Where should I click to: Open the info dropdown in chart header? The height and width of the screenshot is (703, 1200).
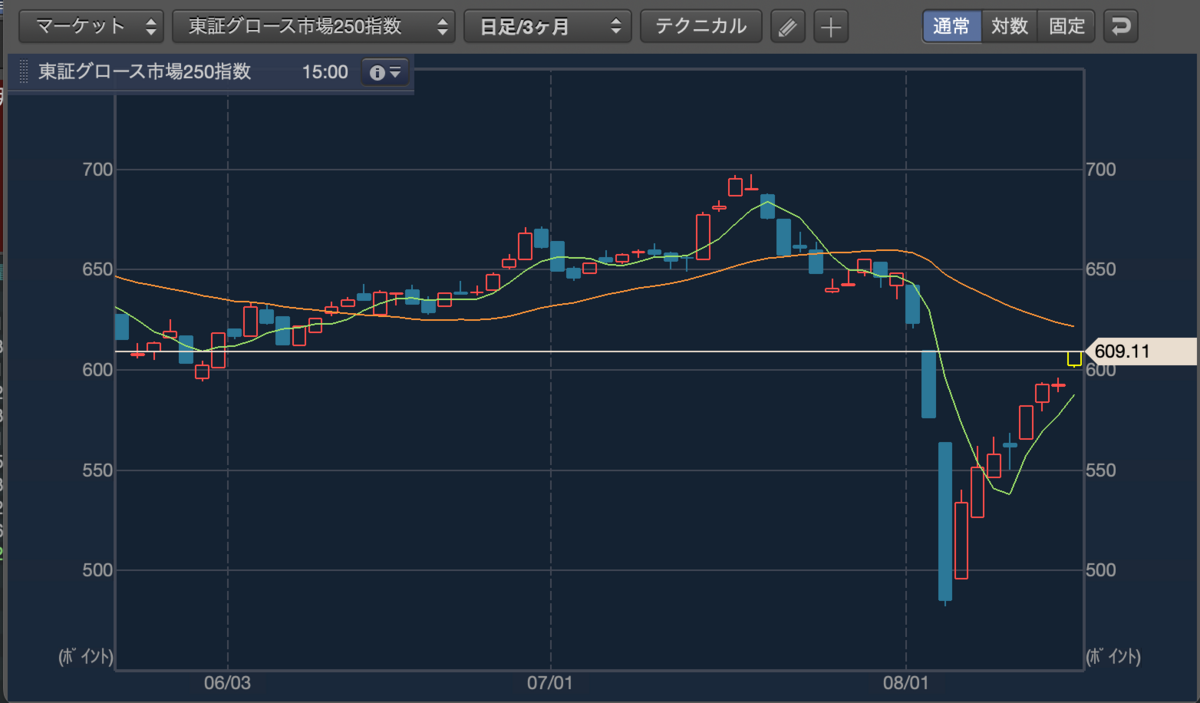coord(385,72)
